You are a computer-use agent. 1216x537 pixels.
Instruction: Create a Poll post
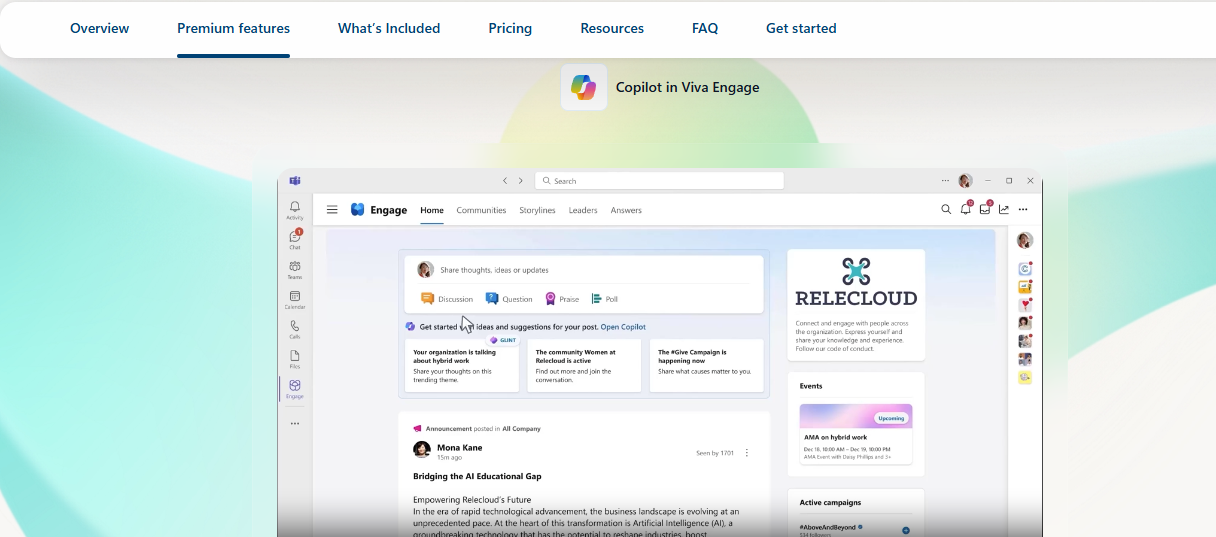point(605,299)
